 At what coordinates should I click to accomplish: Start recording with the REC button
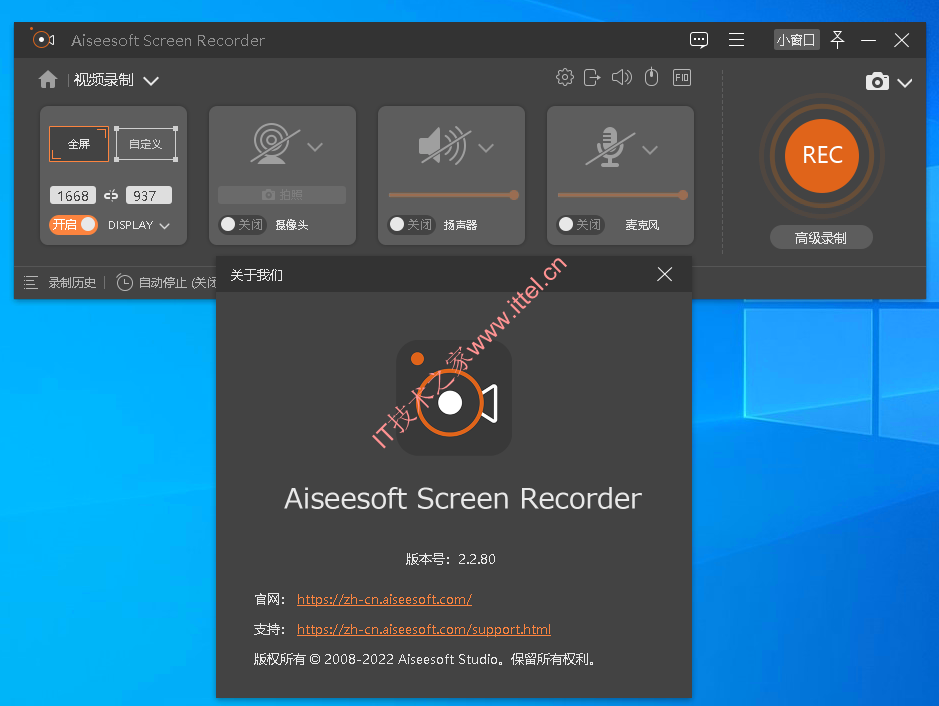tap(822, 156)
